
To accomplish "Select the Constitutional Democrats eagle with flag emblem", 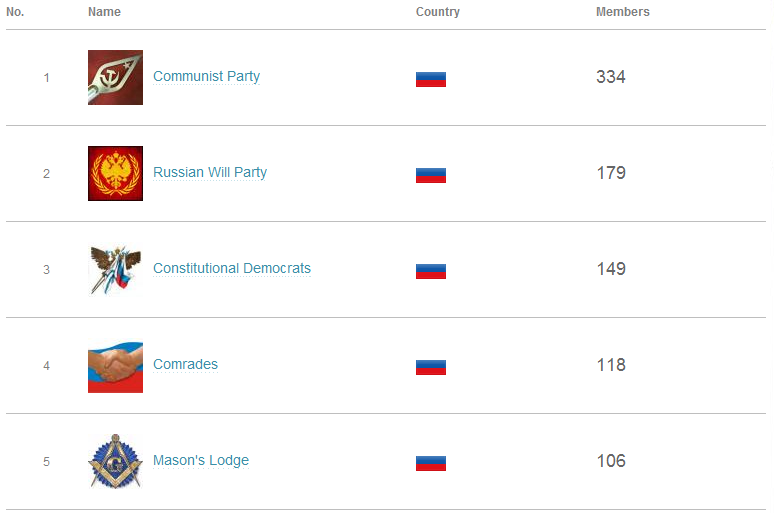I will pyautogui.click(x=116, y=270).
